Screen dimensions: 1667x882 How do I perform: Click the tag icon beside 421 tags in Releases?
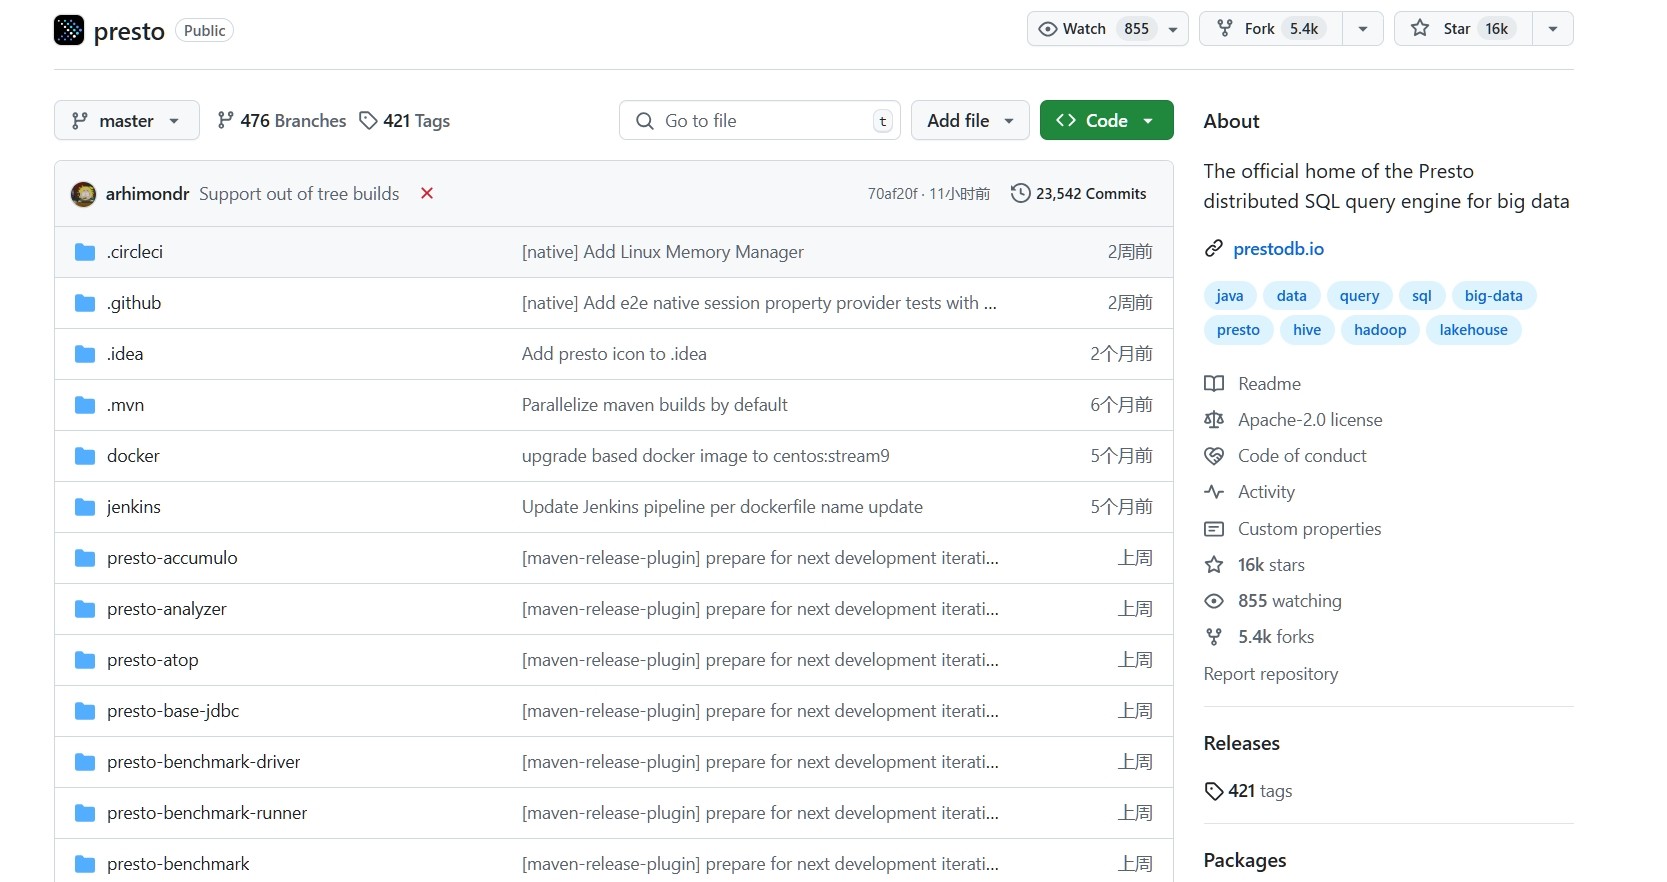pos(1214,791)
